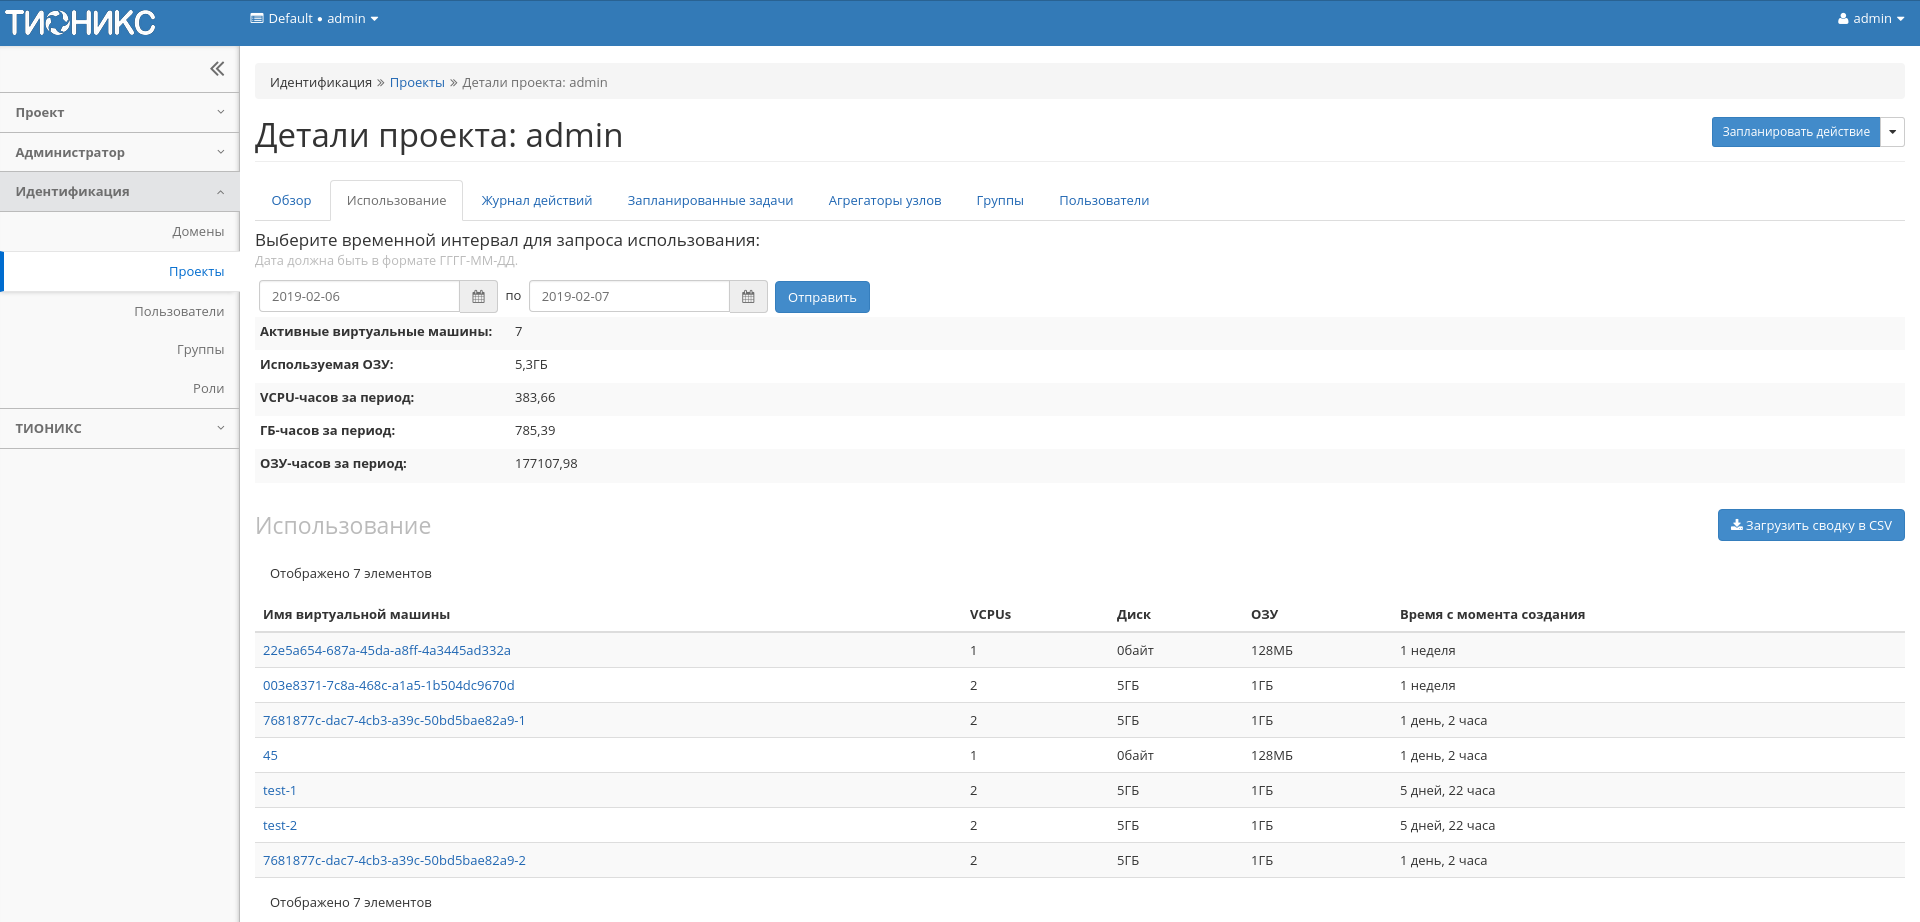The width and height of the screenshot is (1920, 922).
Task: Open virtual machine test-1 link
Action: point(279,791)
